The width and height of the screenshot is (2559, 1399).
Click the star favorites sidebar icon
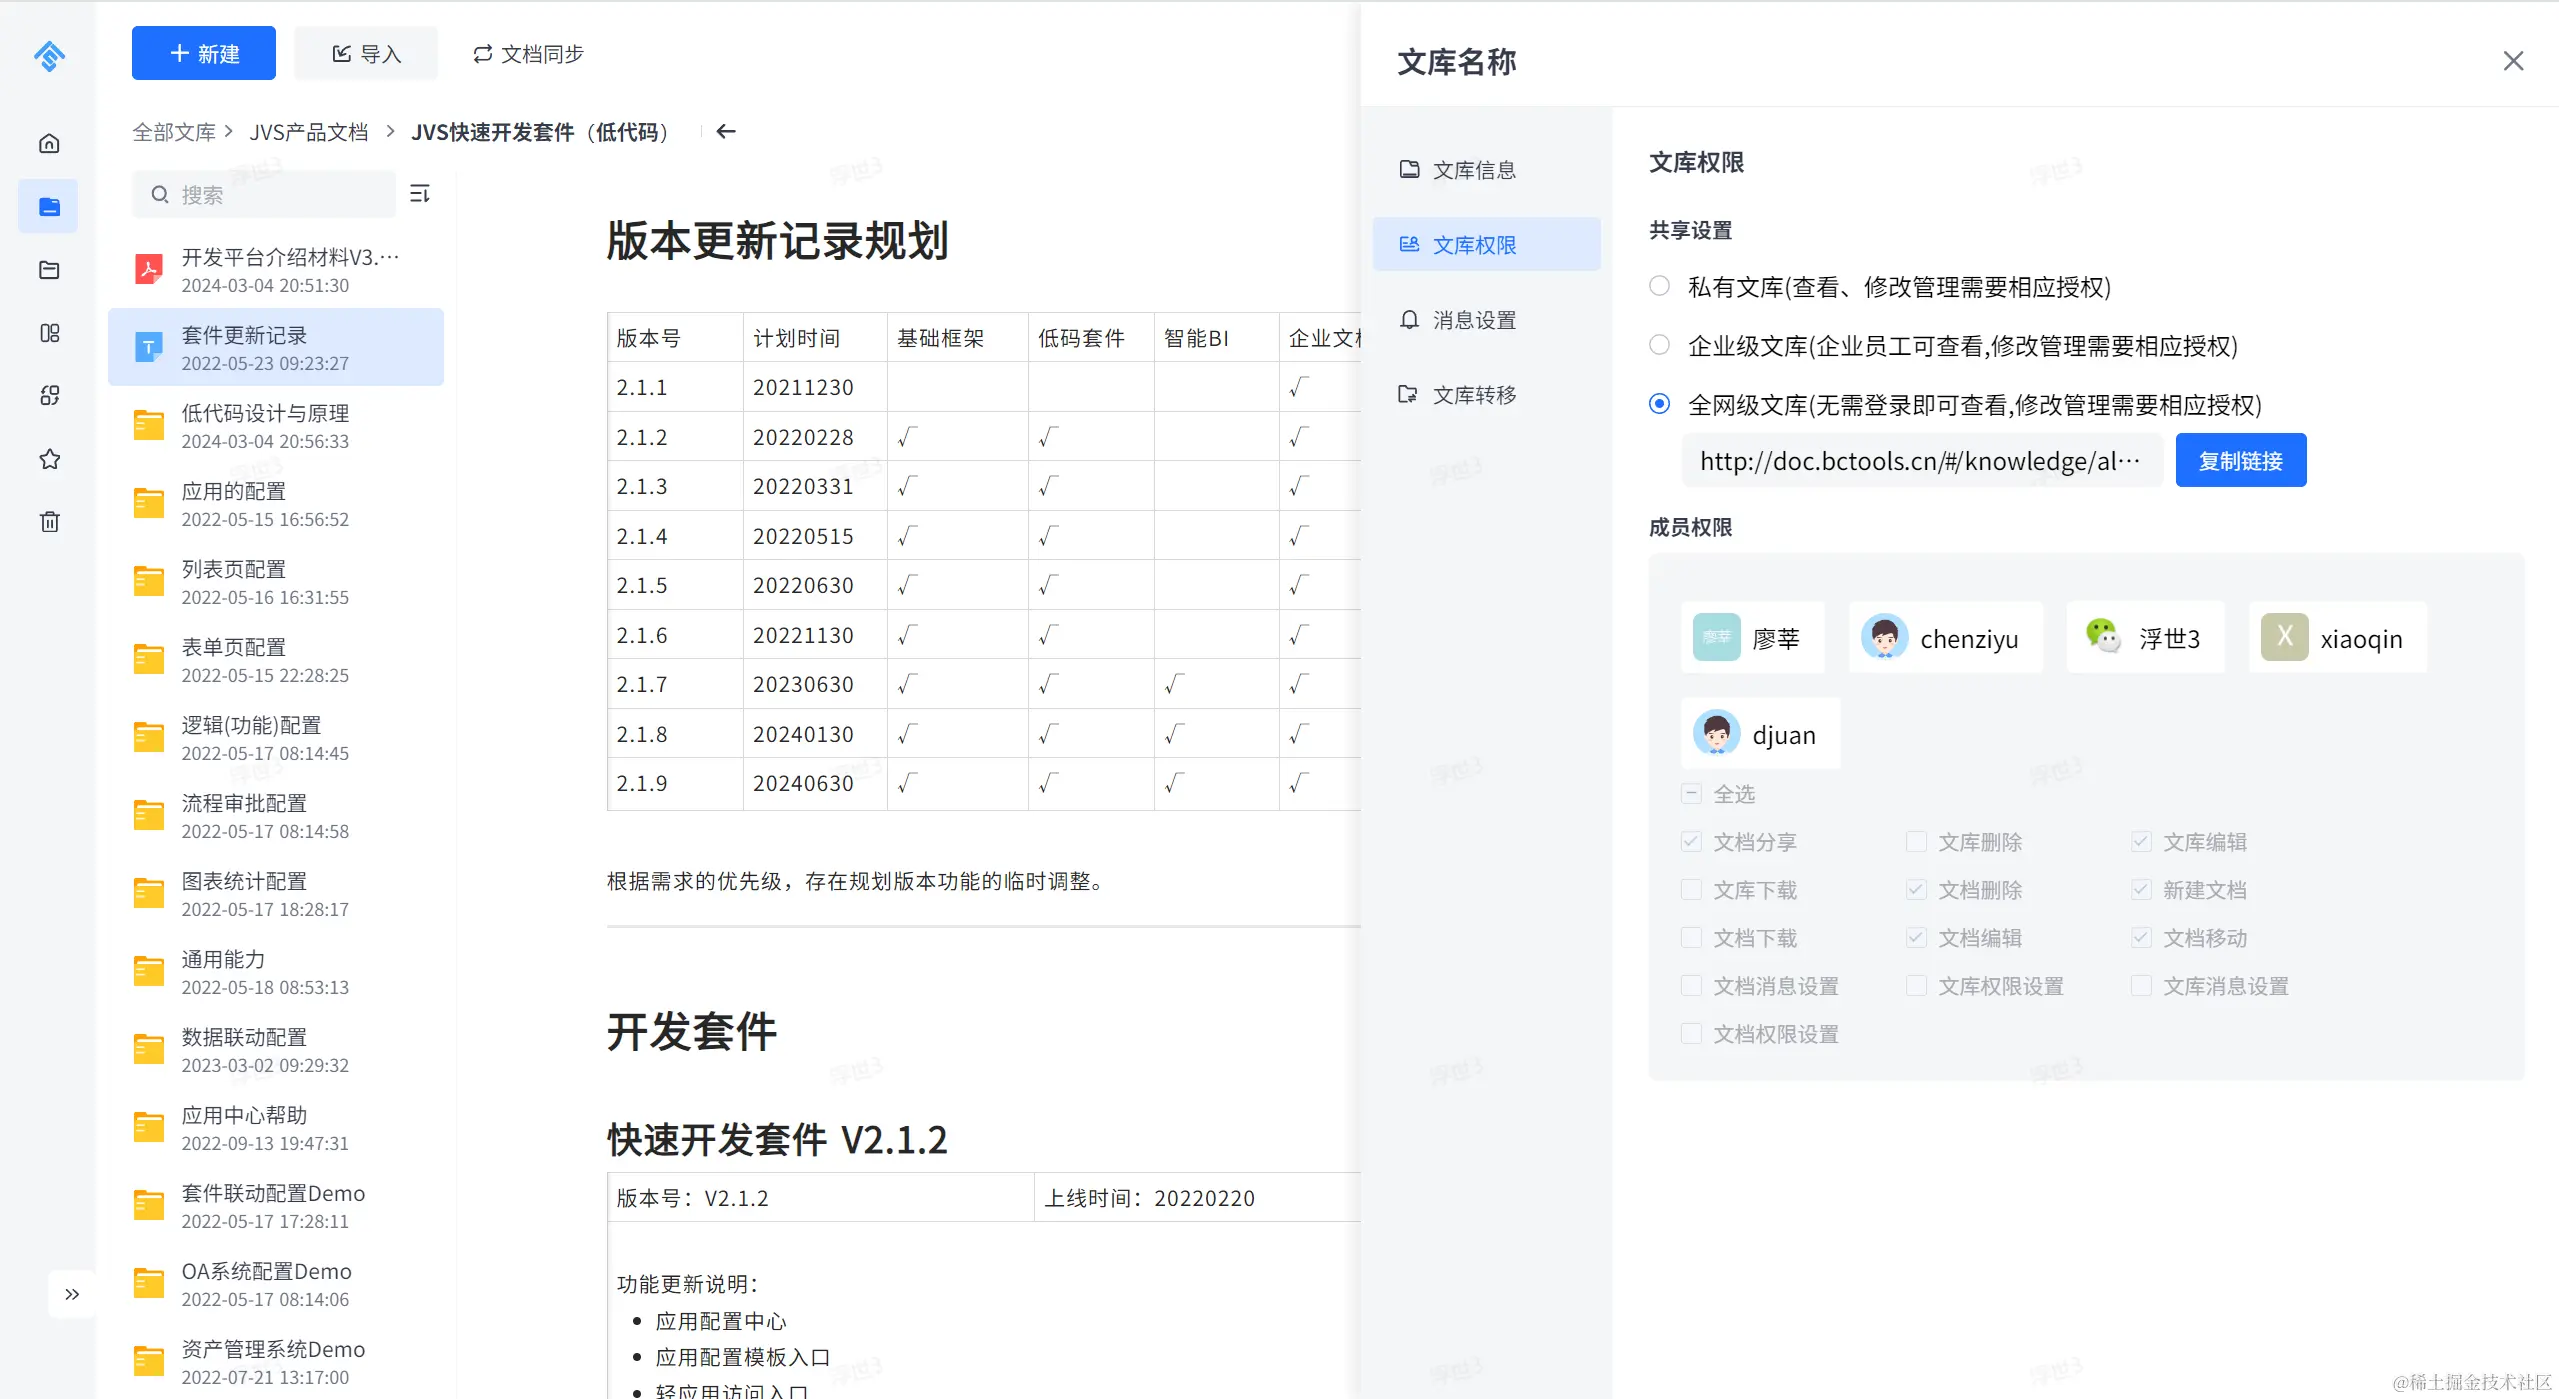49,459
